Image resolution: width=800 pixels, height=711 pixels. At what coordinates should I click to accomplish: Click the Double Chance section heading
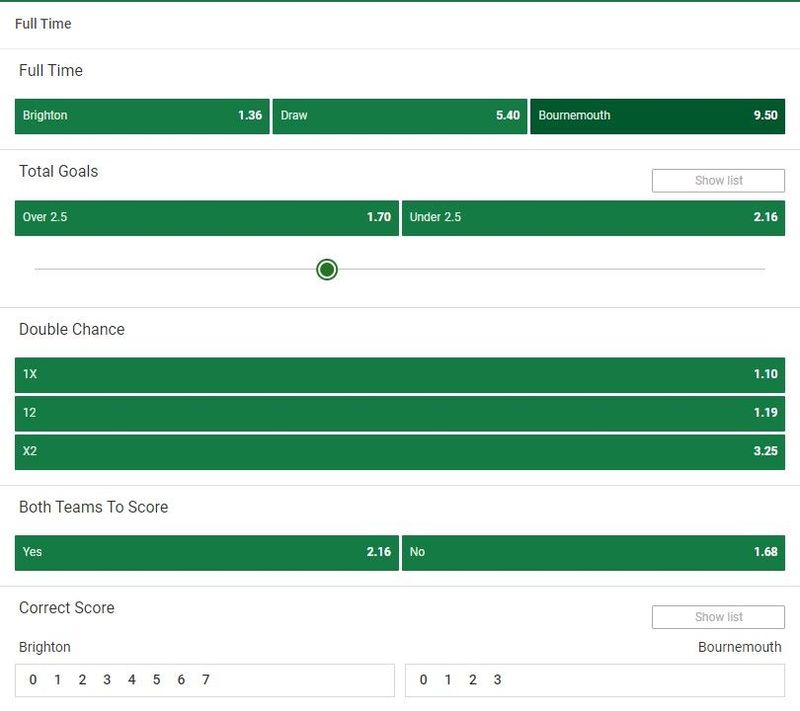(x=71, y=329)
